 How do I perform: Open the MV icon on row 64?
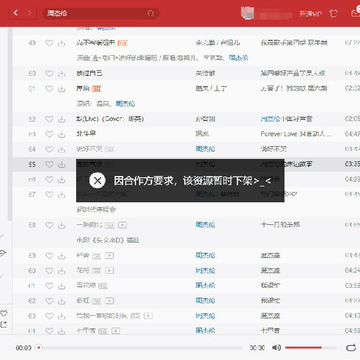115,331
